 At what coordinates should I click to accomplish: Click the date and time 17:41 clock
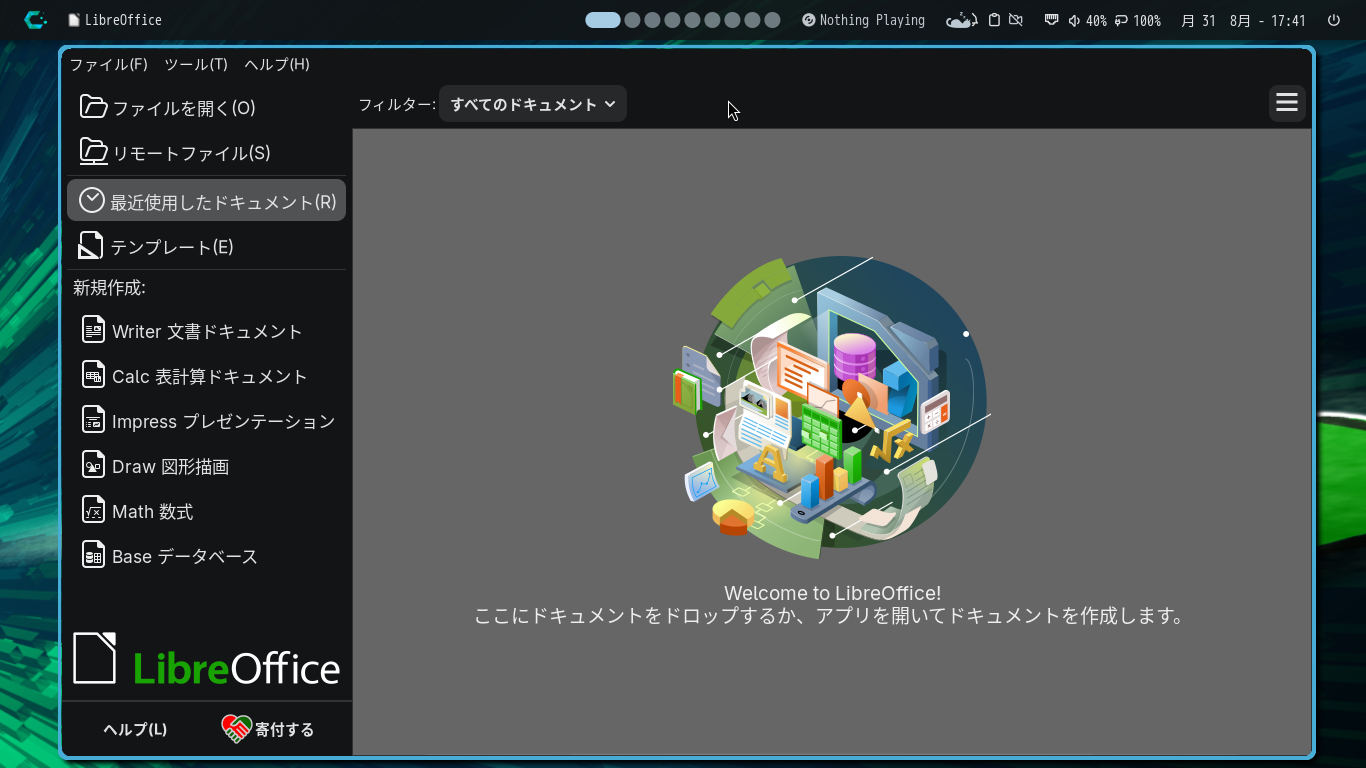click(x=1243, y=20)
